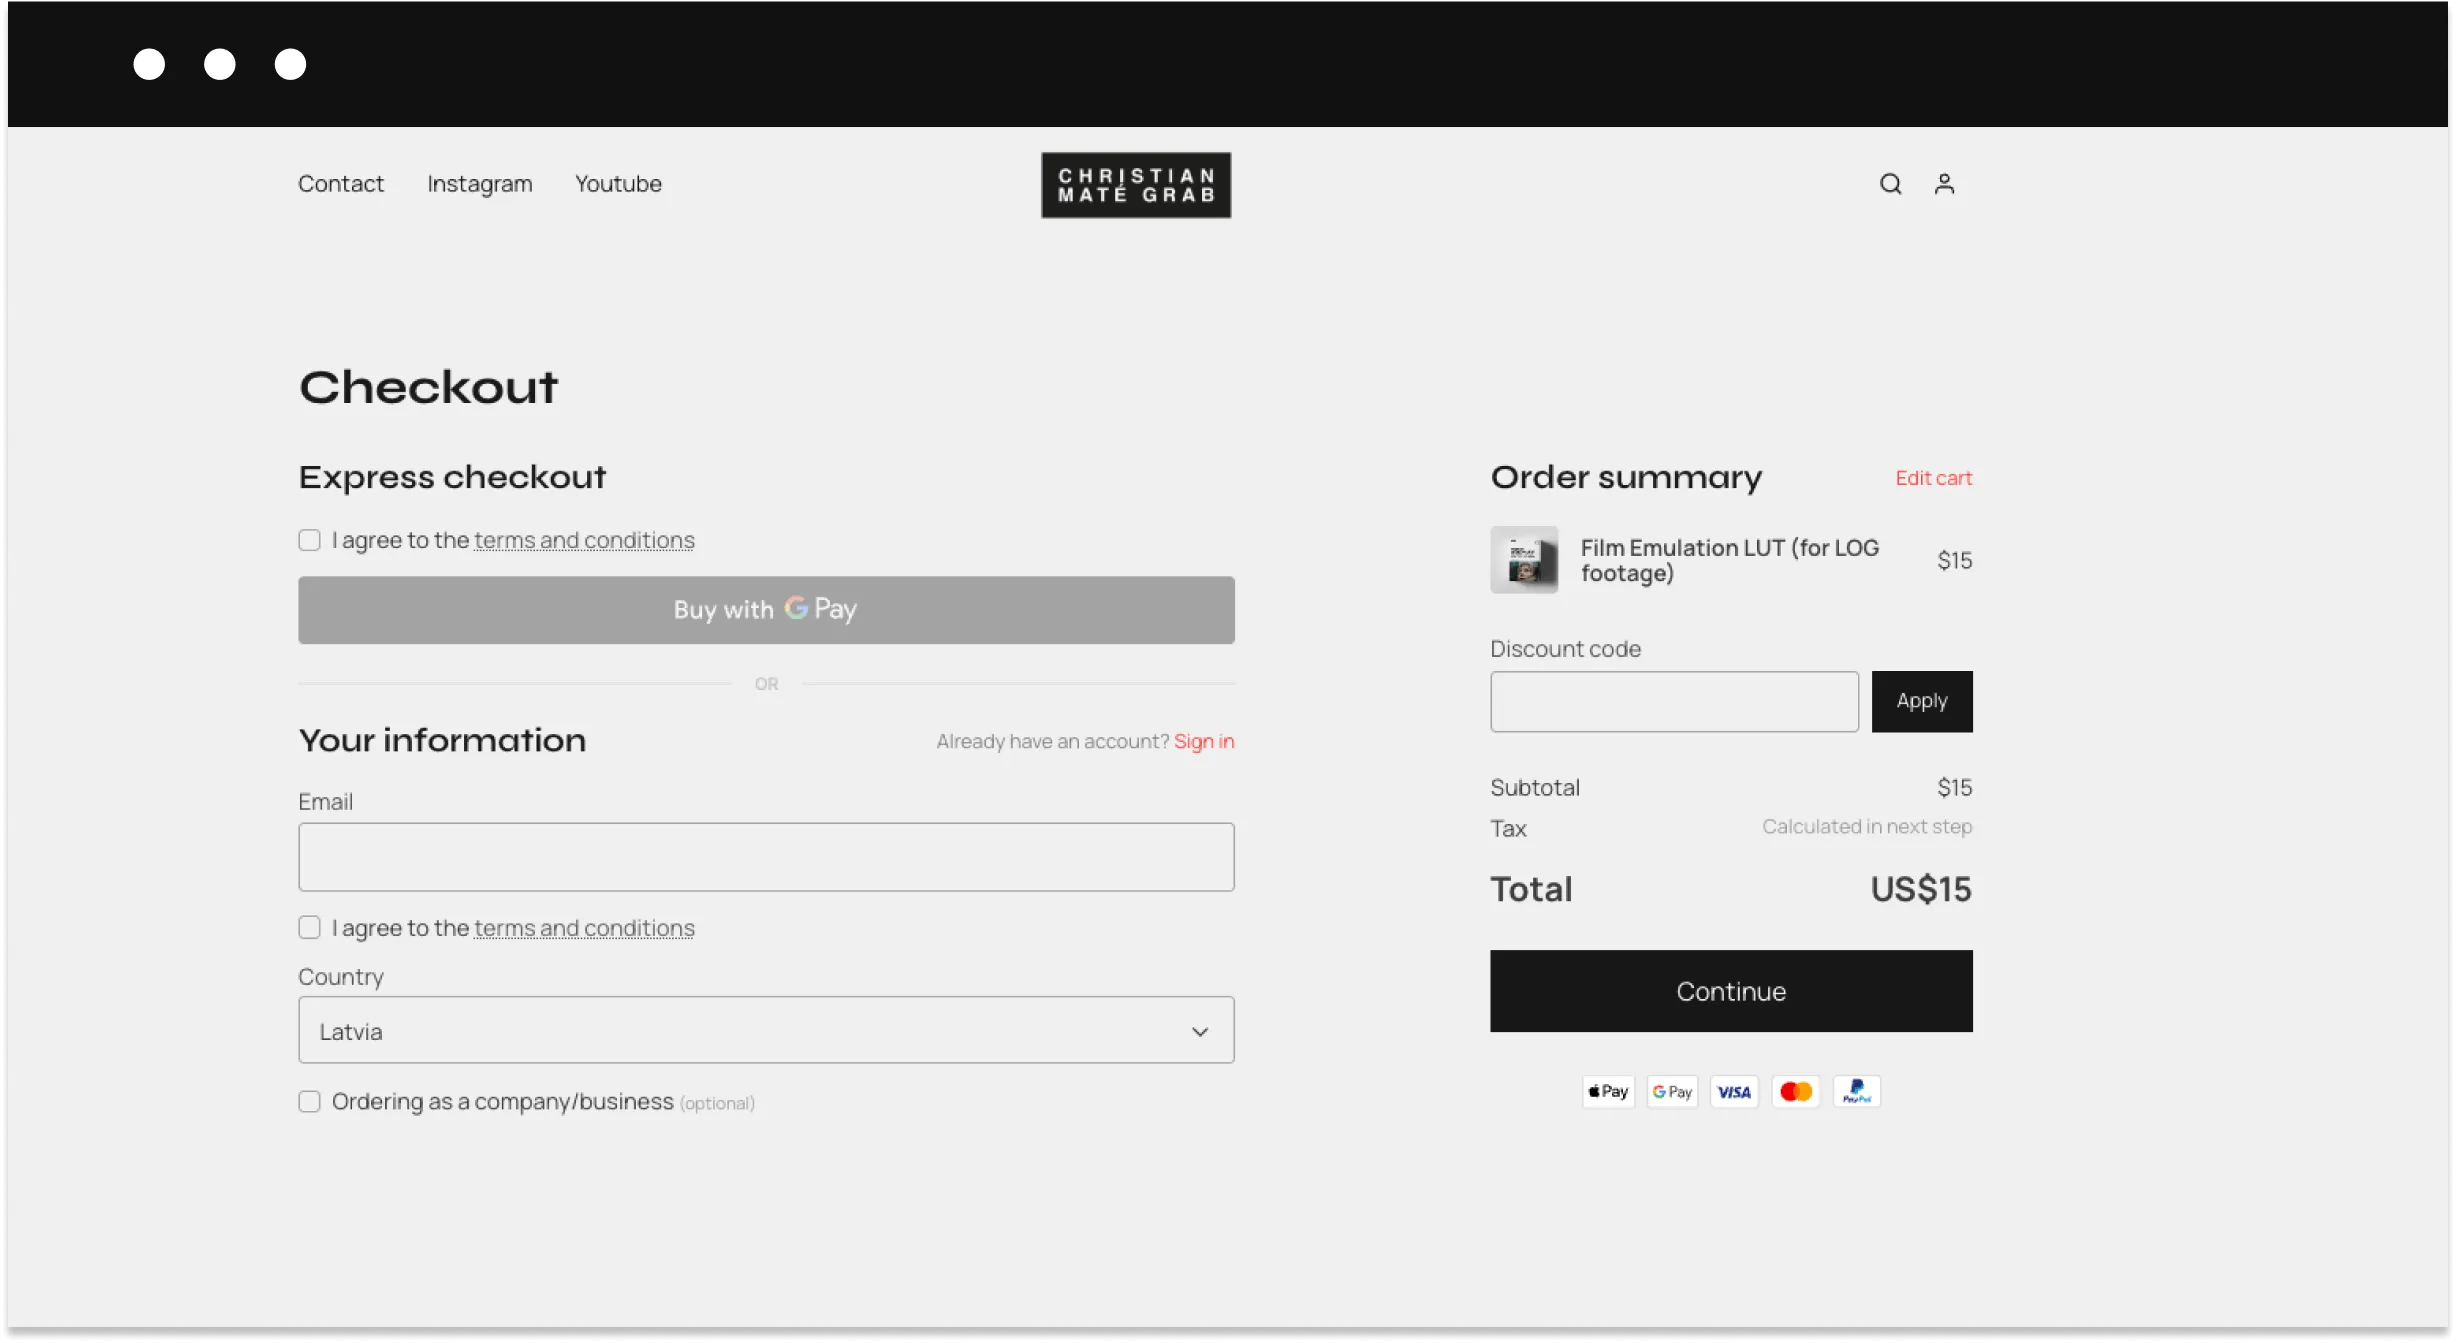Select the Mastercard payment icon
This screenshot has width=2456, height=1343.
pyautogui.click(x=1795, y=1091)
